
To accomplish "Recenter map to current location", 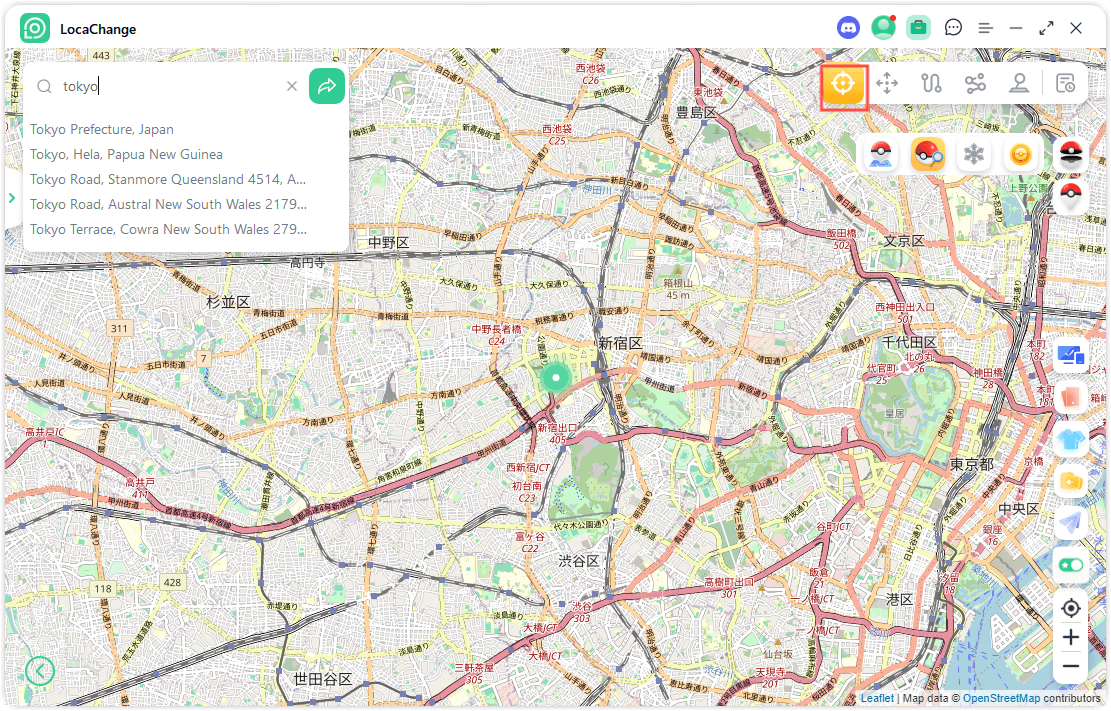I will click(x=1071, y=608).
